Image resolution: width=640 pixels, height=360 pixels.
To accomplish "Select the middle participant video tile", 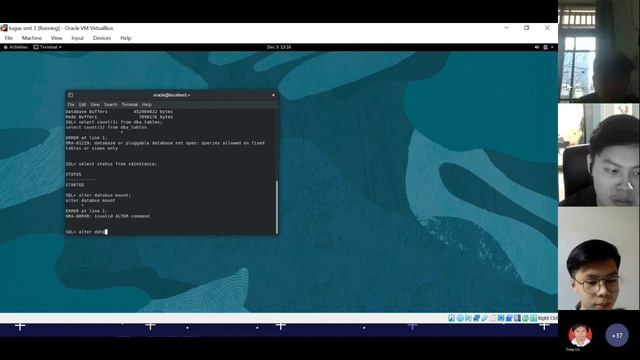I will point(599,155).
